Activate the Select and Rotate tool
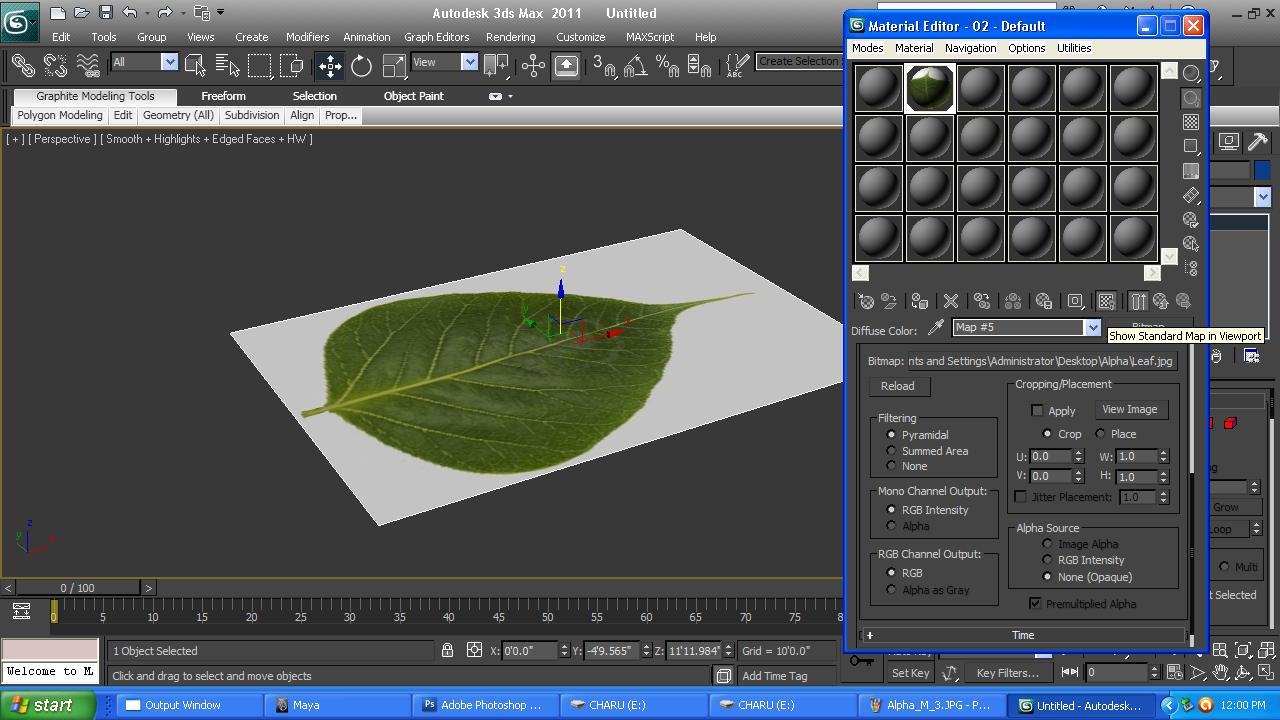The width and height of the screenshot is (1280, 720). (360, 66)
